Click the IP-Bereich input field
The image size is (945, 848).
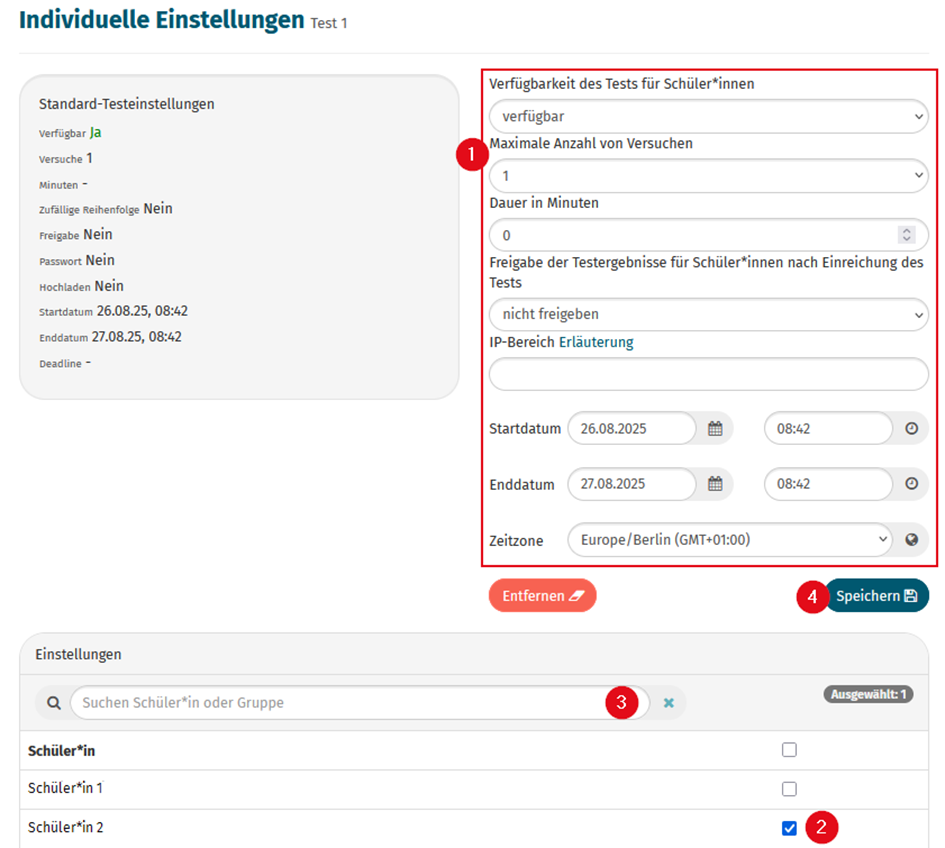[708, 374]
